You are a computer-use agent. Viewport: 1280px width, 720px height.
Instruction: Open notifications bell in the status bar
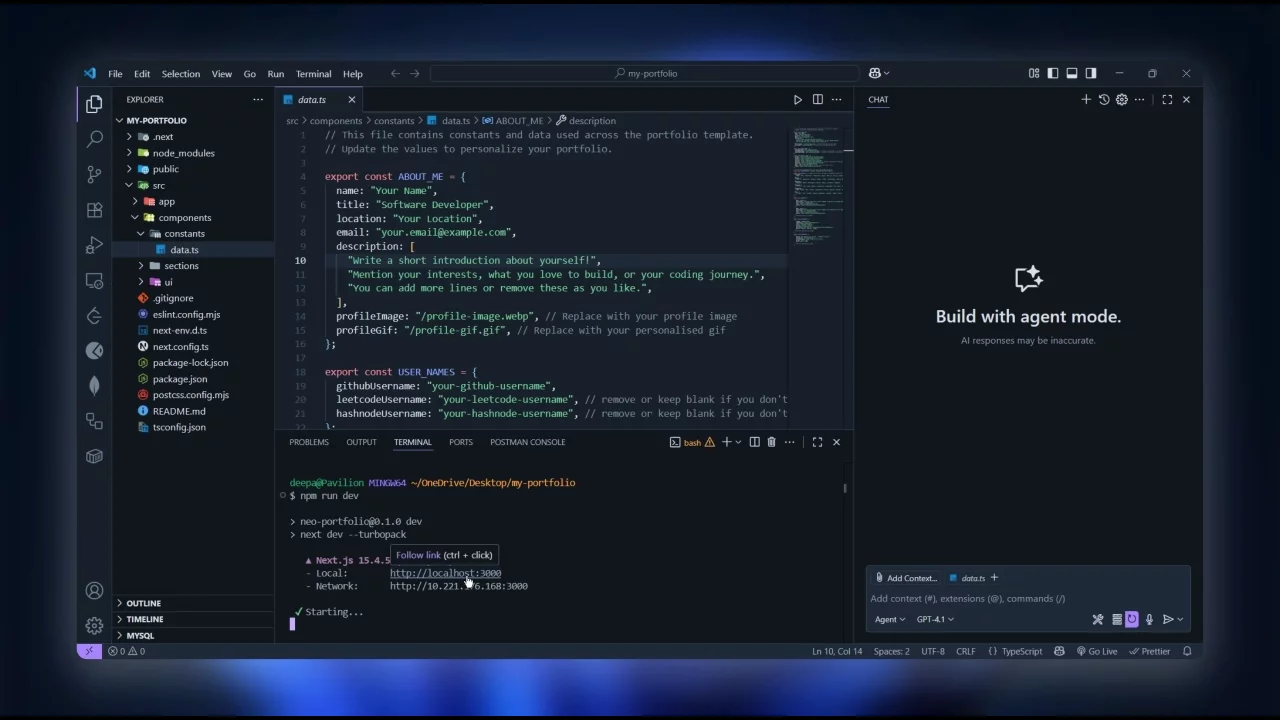pos(1187,651)
